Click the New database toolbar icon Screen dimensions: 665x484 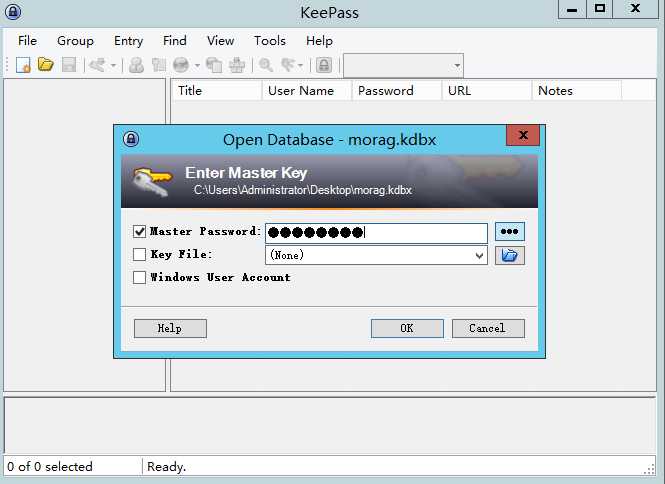click(x=23, y=65)
